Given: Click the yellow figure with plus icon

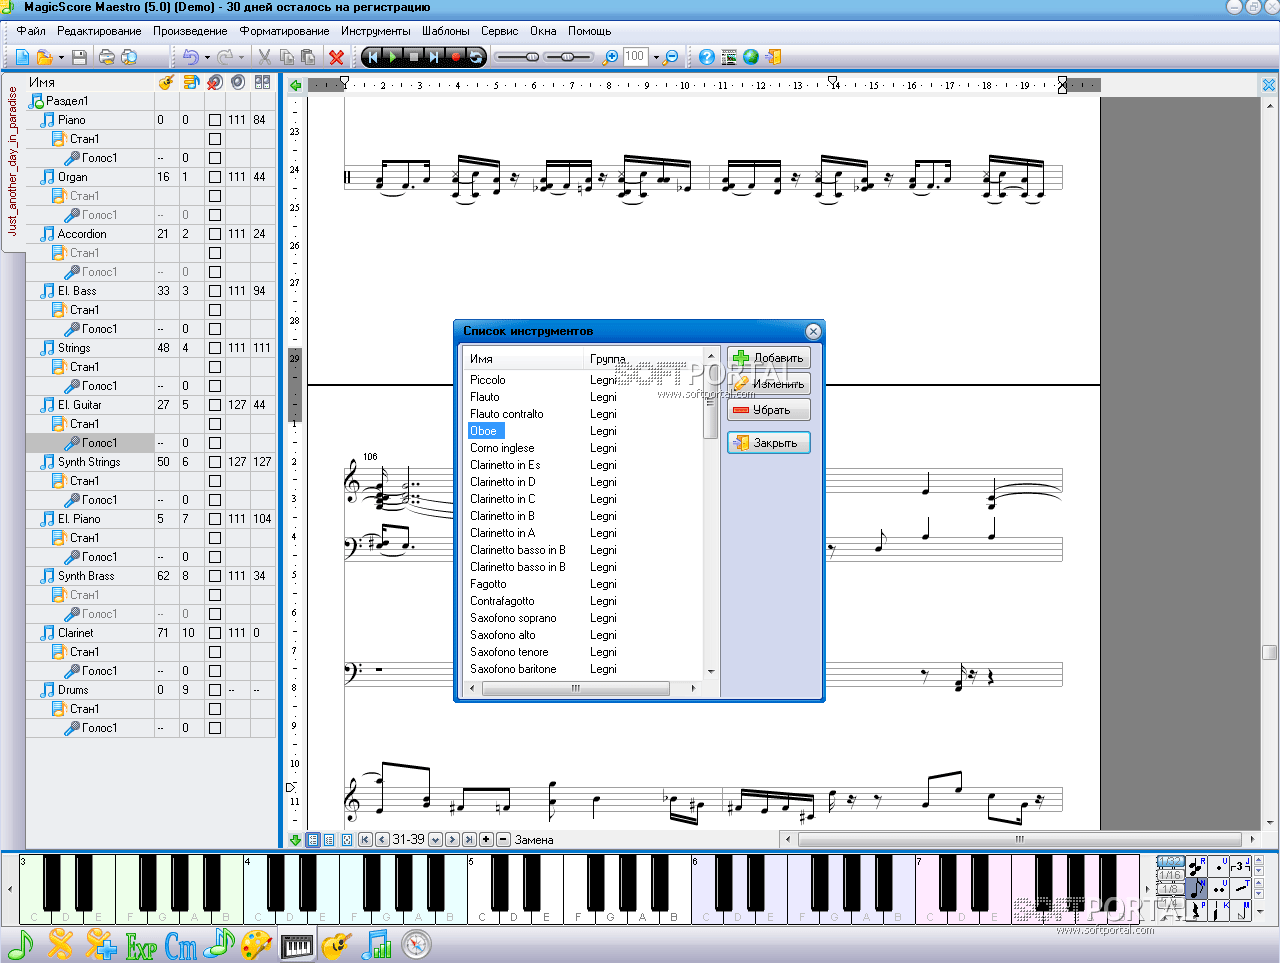Looking at the screenshot, I should (x=100, y=944).
